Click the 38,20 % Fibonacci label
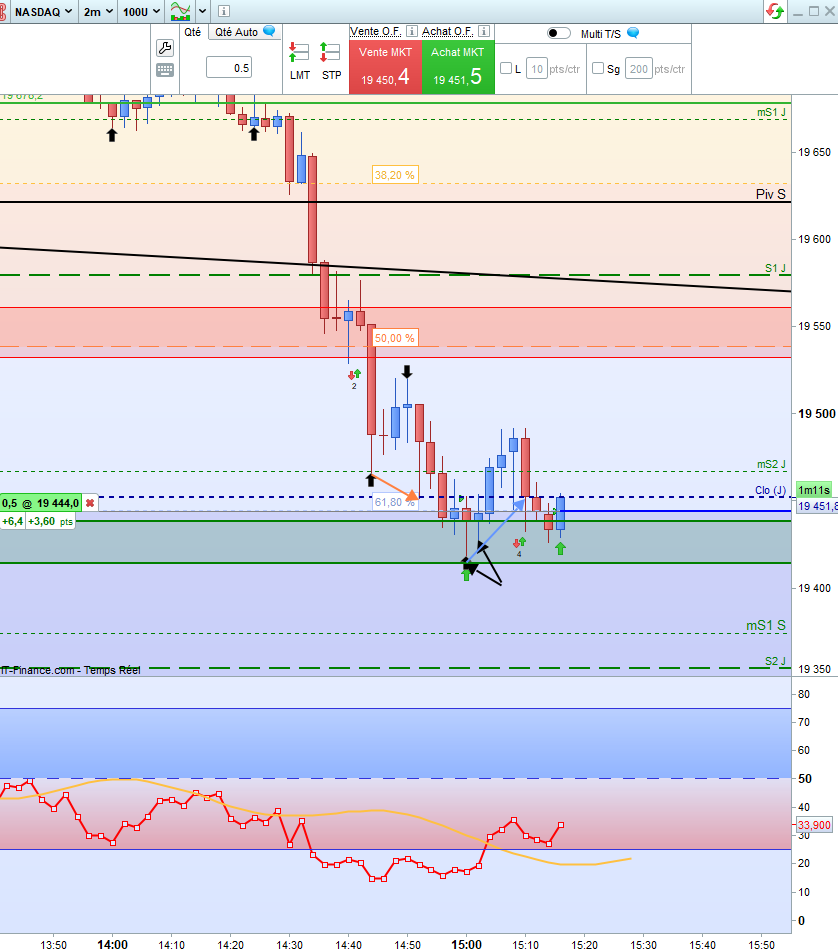The height and width of the screenshot is (949, 838). pos(394,175)
